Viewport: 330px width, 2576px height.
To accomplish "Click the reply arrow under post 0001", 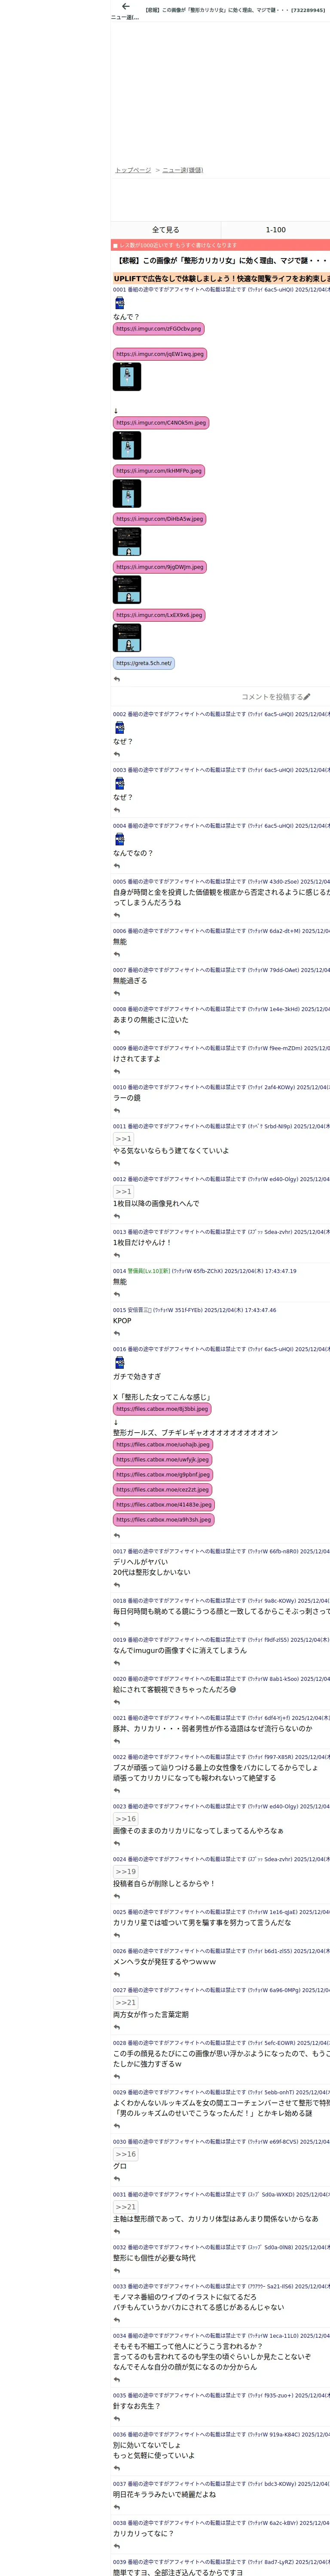I will 117,679.
